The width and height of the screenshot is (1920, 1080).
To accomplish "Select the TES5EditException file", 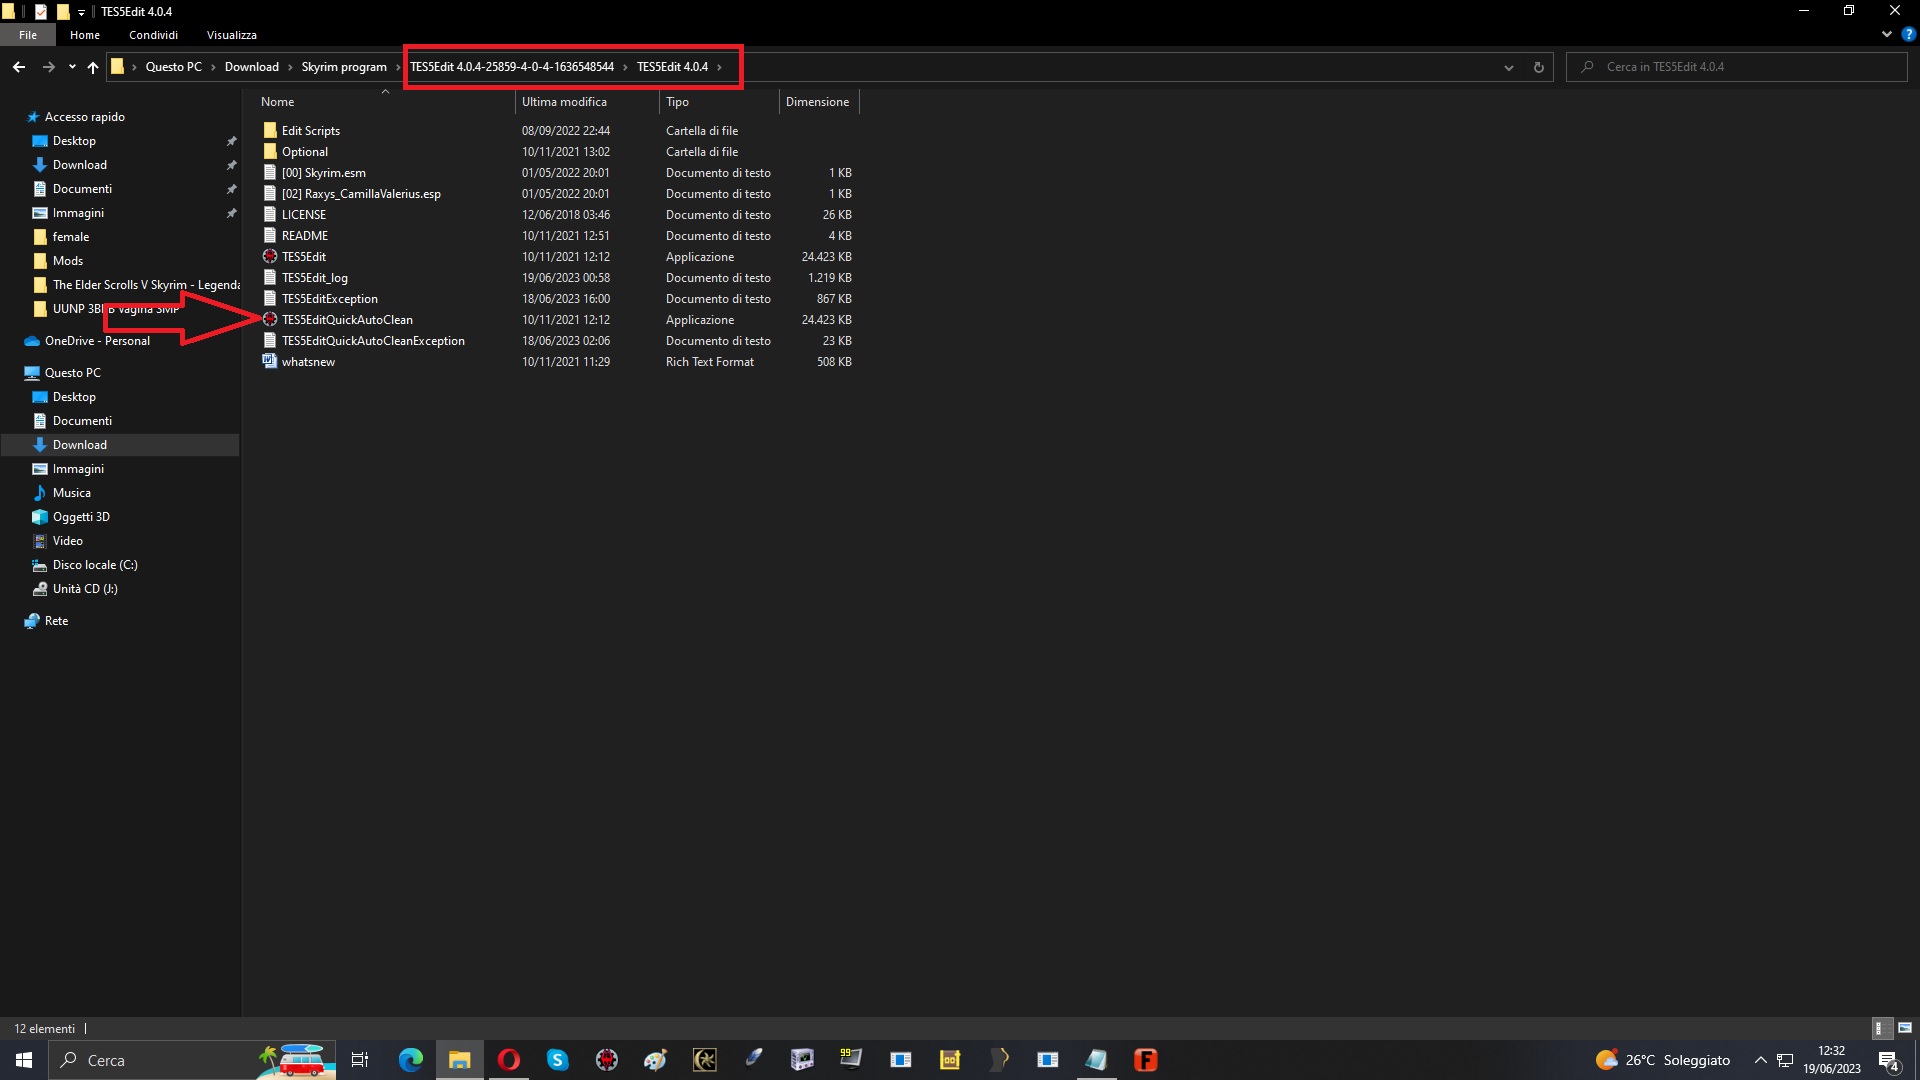I will tap(329, 299).
